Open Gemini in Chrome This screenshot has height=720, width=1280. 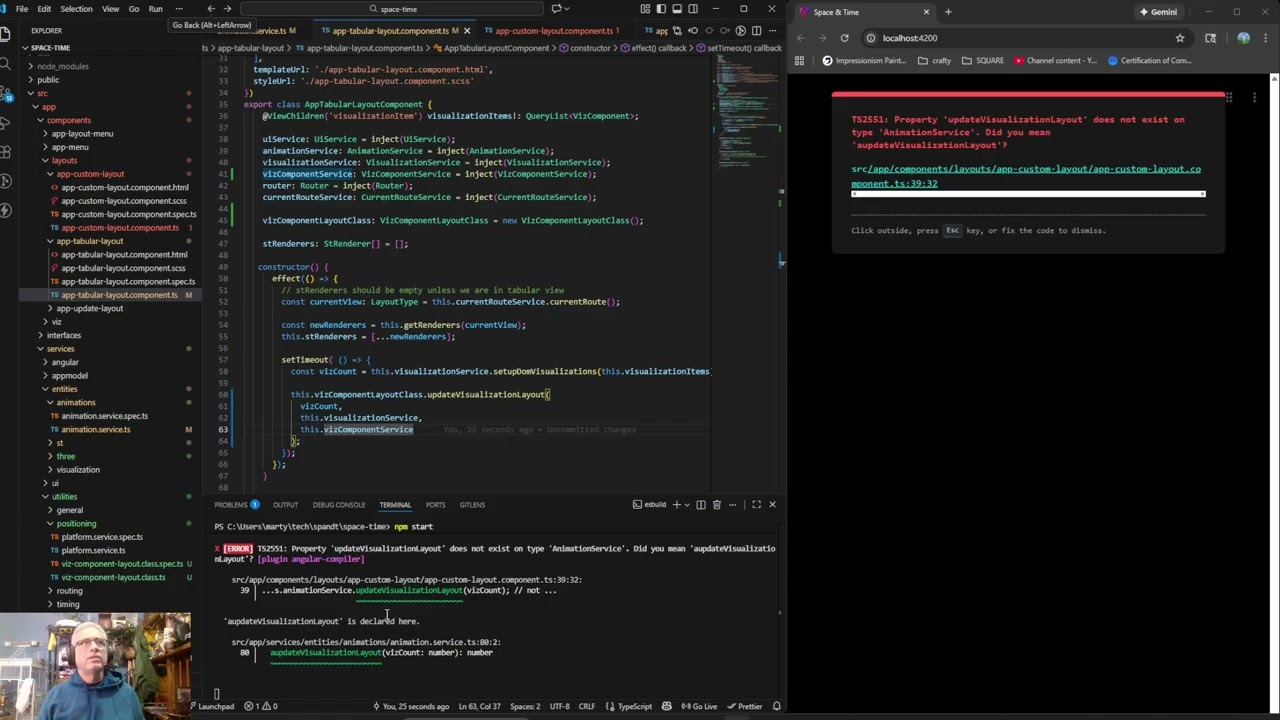pyautogui.click(x=1159, y=12)
